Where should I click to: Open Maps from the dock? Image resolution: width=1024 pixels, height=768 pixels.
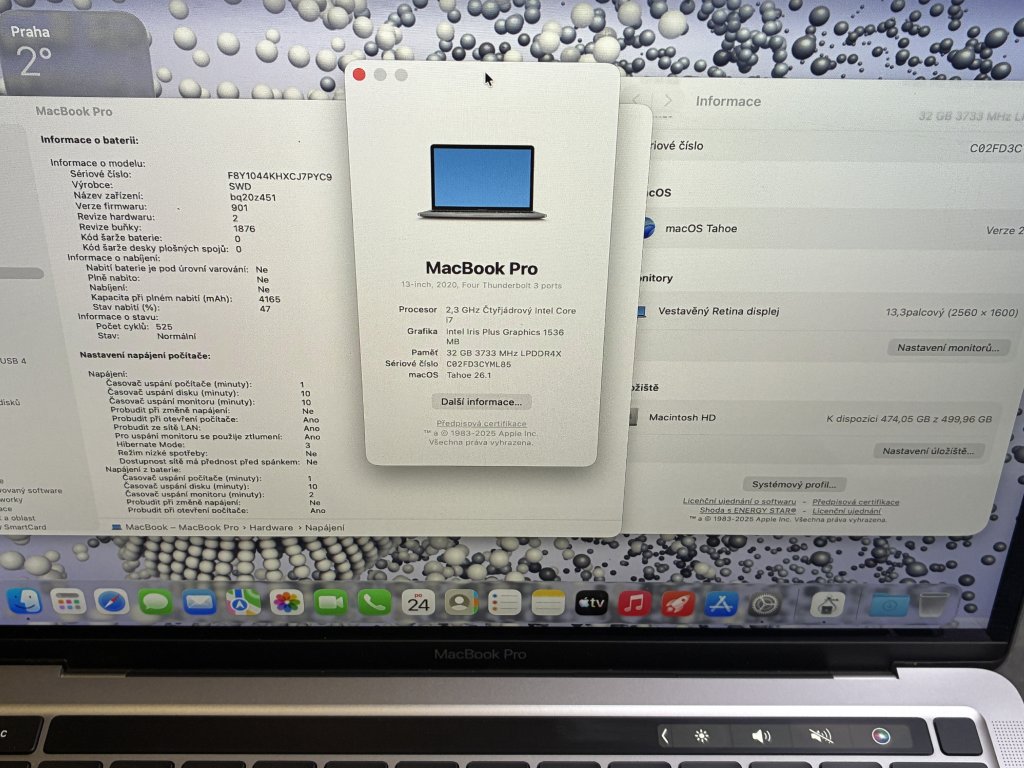[243, 602]
